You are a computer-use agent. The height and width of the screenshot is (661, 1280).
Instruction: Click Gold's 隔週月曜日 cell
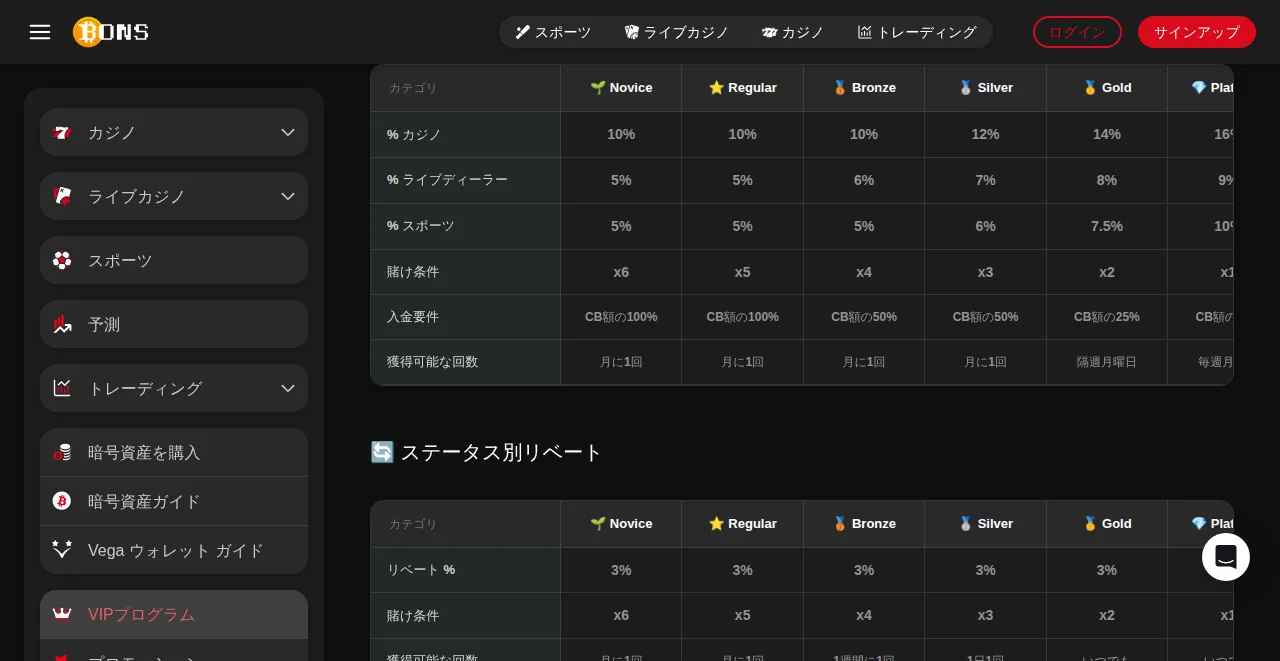tap(1107, 362)
